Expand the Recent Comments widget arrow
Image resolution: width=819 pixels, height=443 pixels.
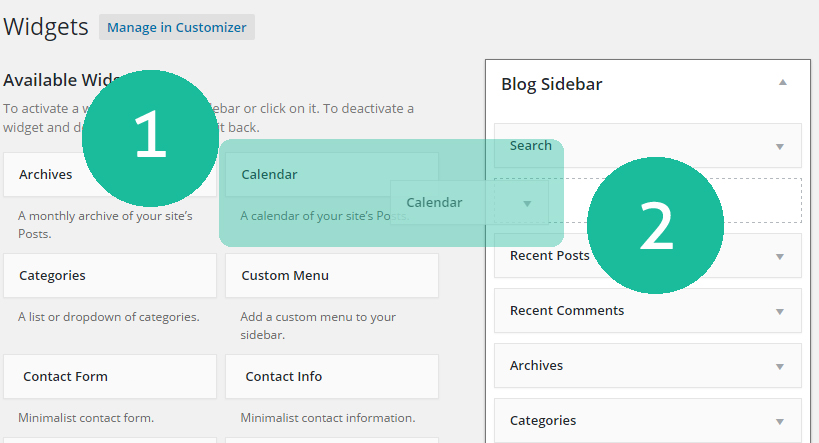click(780, 311)
